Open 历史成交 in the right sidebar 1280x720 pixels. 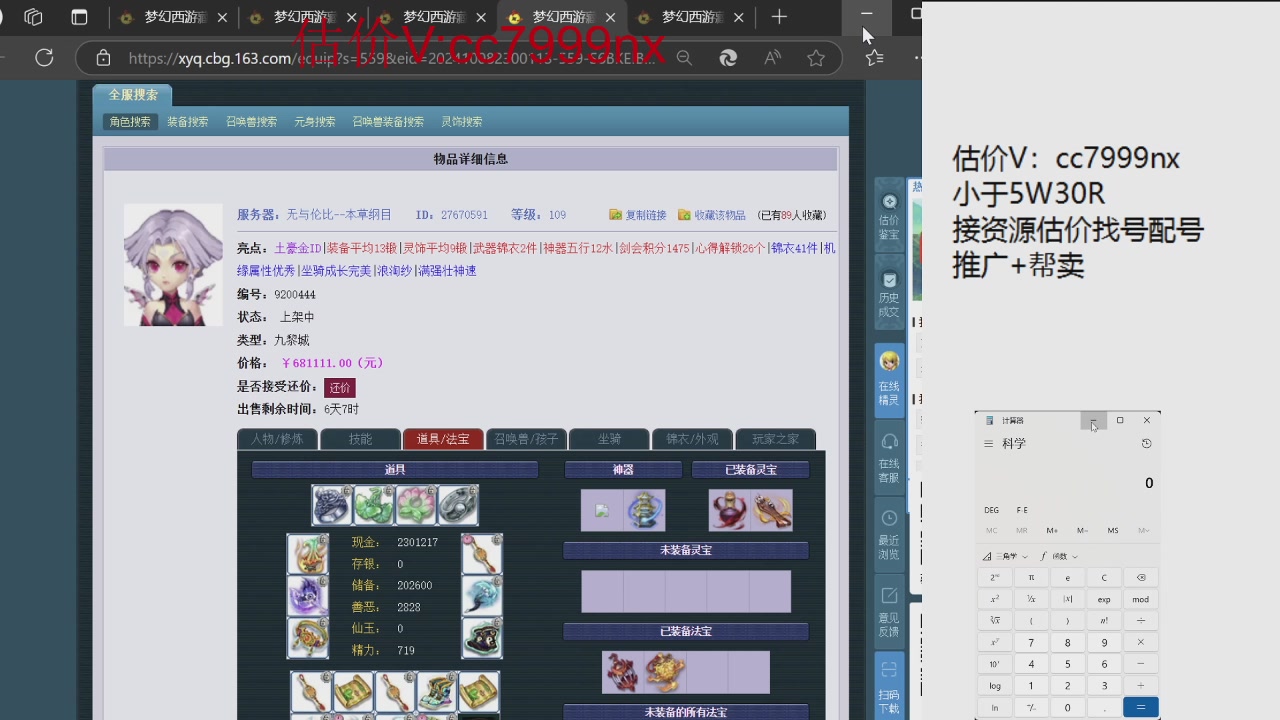(889, 294)
